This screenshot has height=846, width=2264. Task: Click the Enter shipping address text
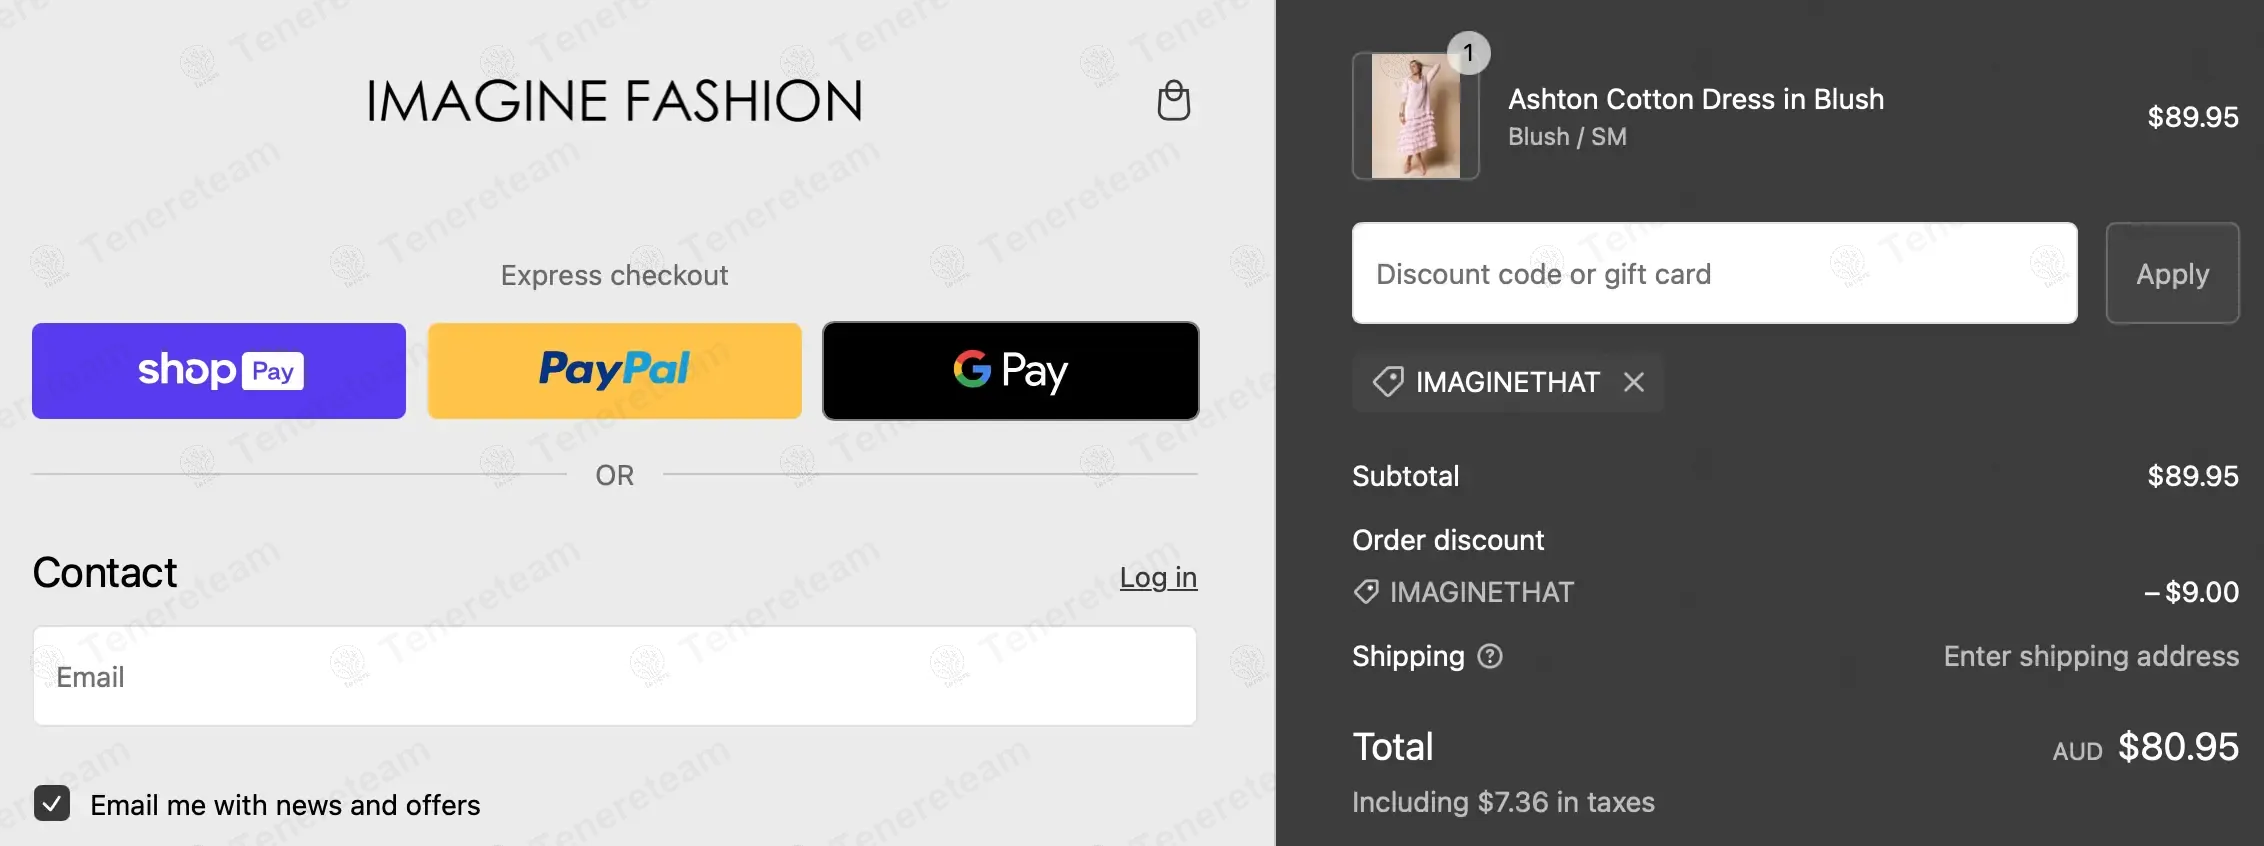point(2091,656)
